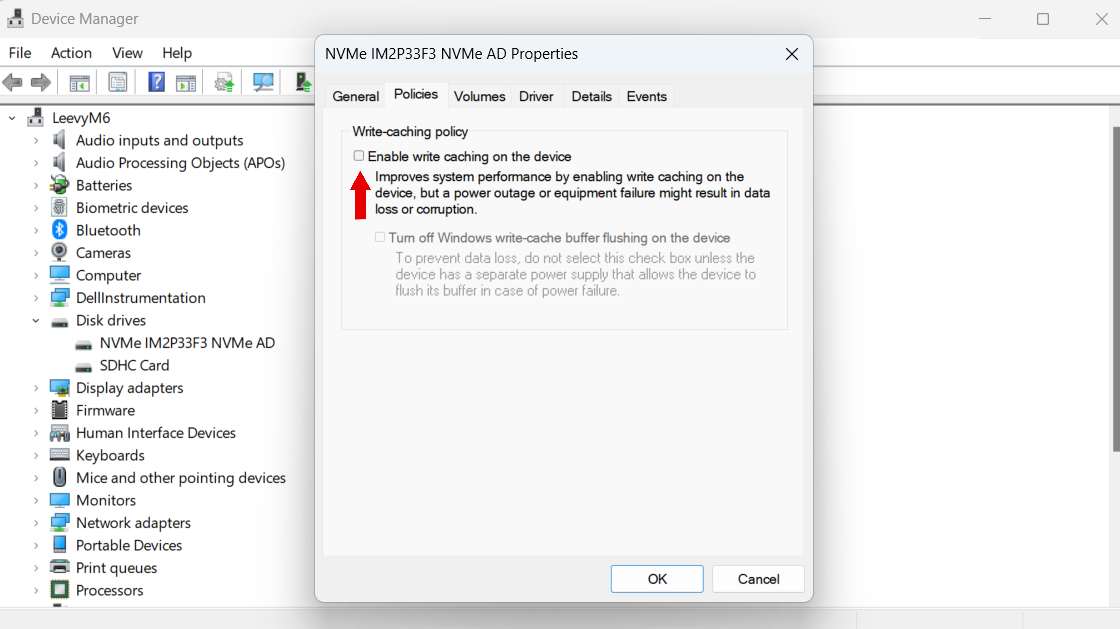Enable write caching on the device
The width and height of the screenshot is (1120, 629).
pyautogui.click(x=358, y=156)
